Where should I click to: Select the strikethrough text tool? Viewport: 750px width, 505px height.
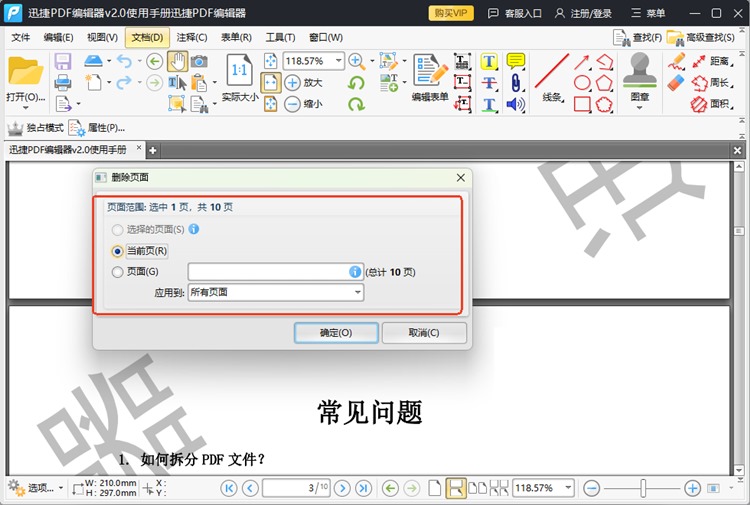(489, 83)
